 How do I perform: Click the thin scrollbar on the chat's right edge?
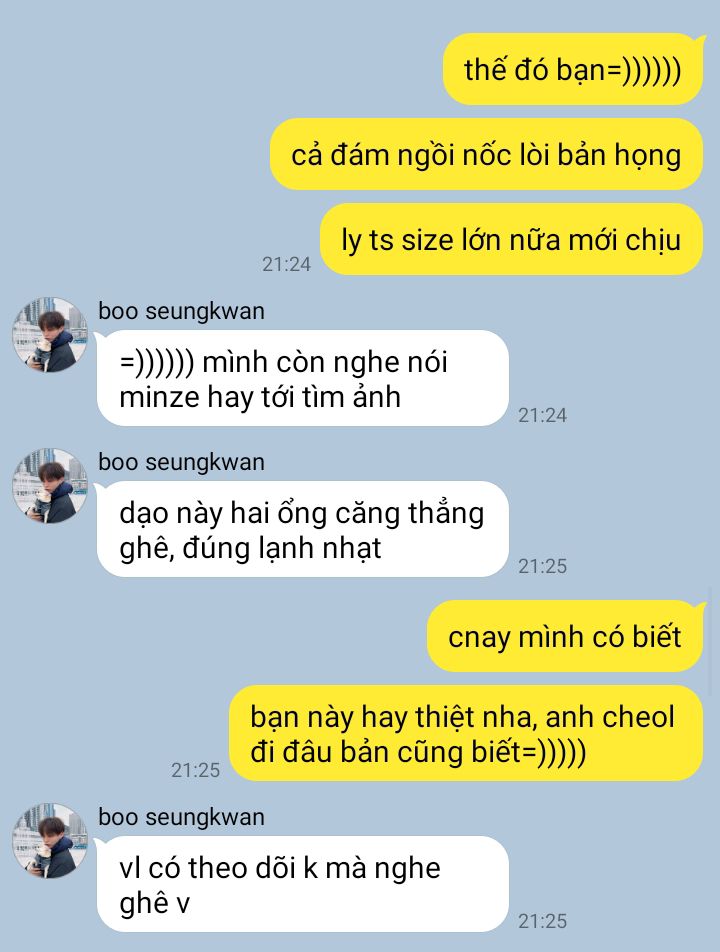712,641
